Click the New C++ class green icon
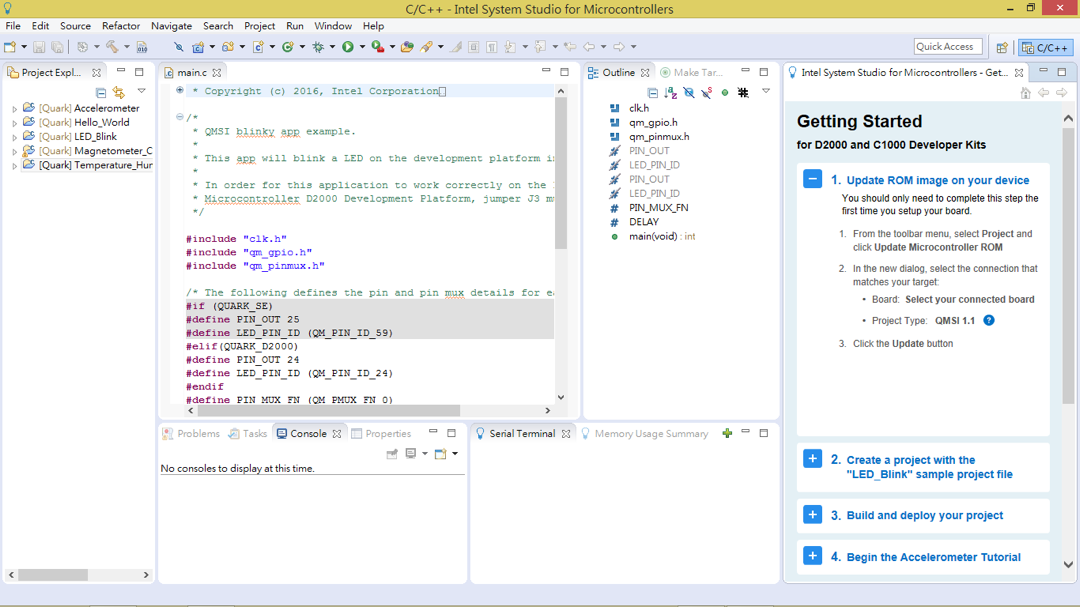Screen dimensions: 1080x607 (x=288, y=47)
